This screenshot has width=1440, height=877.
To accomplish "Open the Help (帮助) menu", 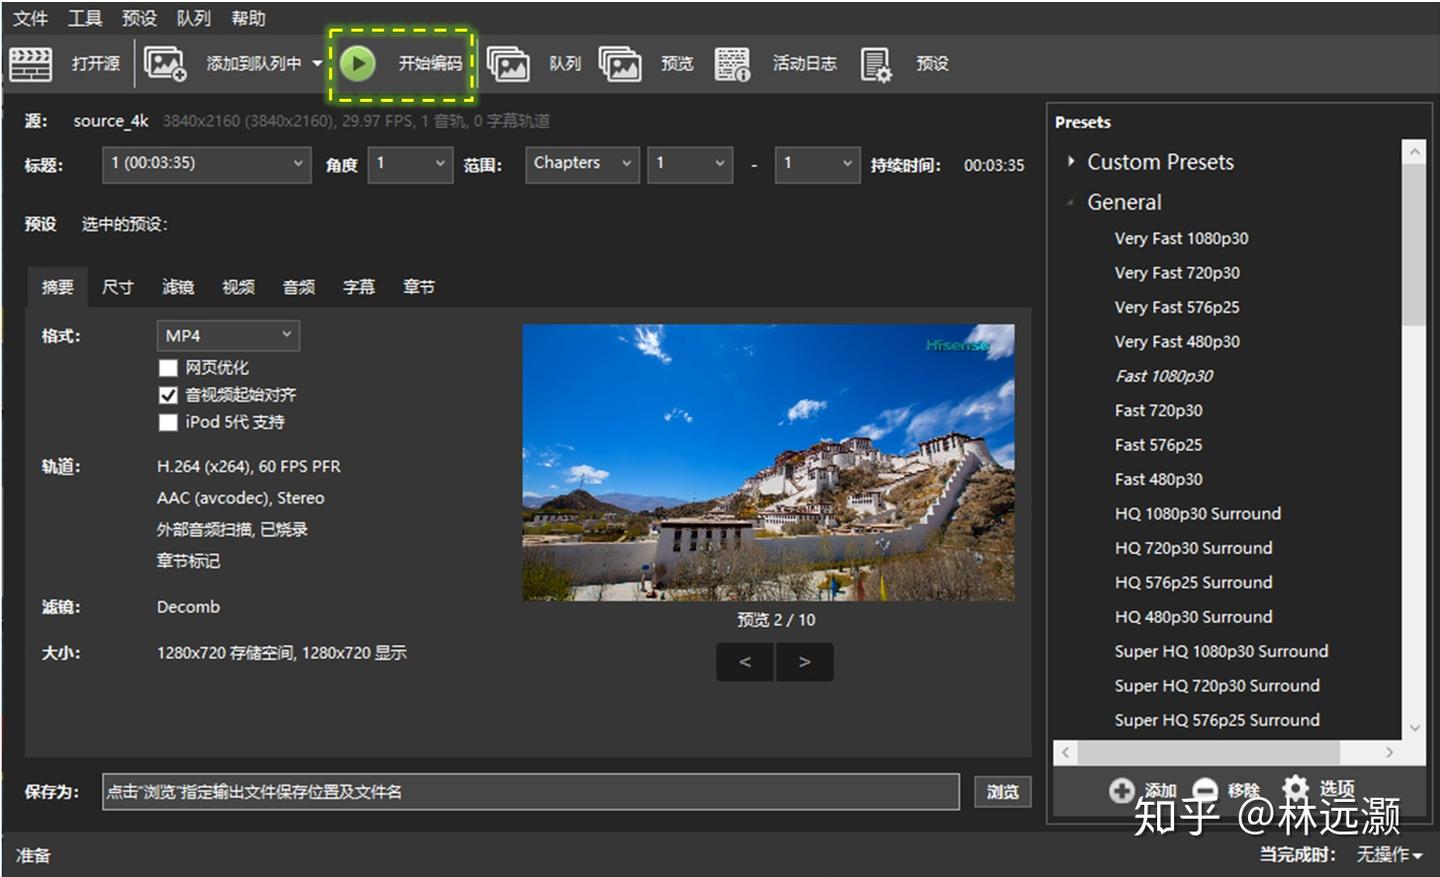I will pyautogui.click(x=248, y=18).
